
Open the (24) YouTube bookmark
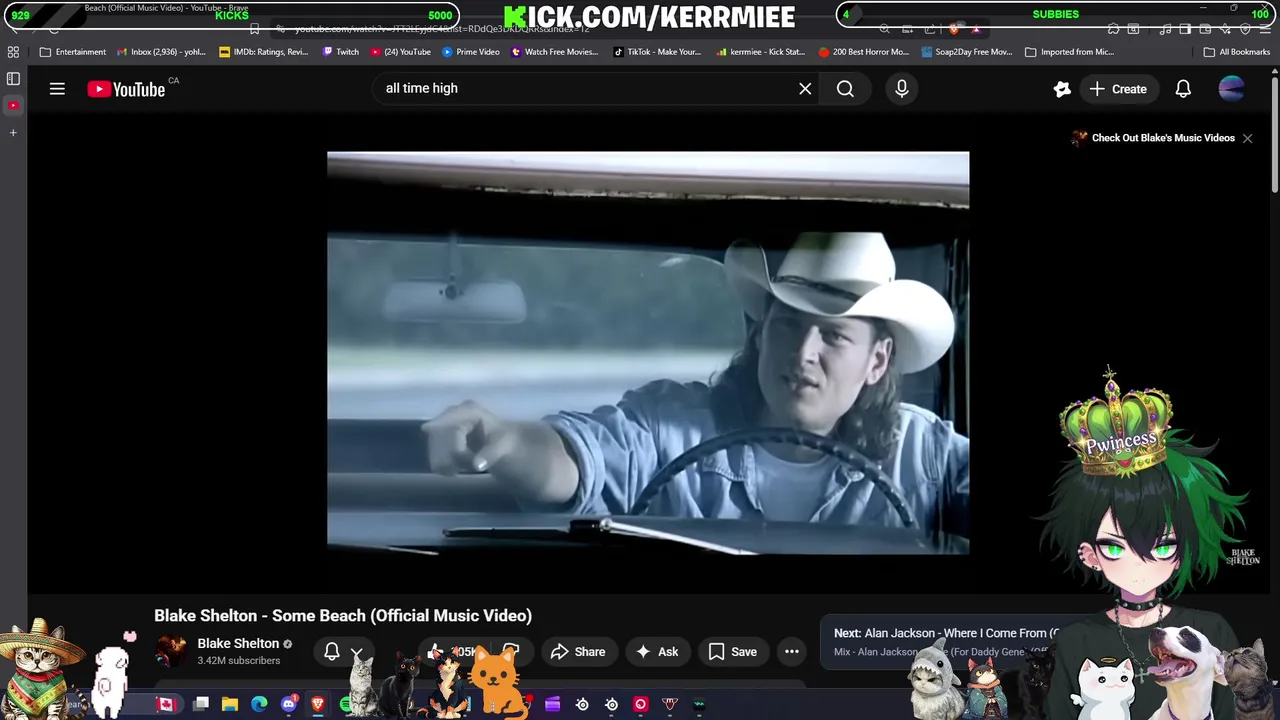400,52
